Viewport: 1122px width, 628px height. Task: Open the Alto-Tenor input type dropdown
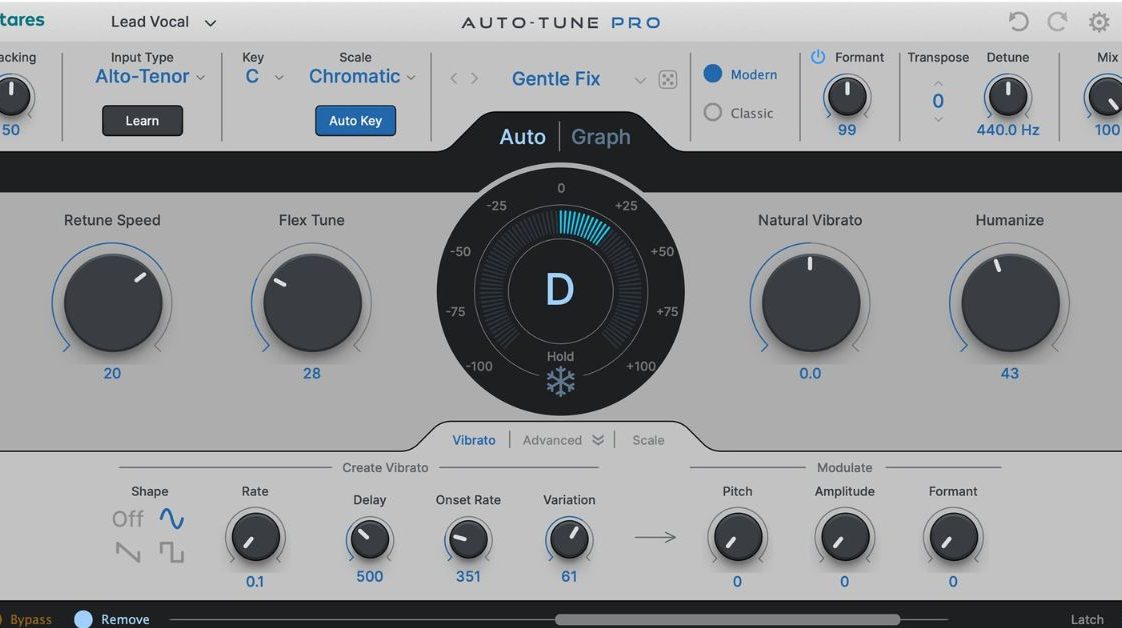pos(150,77)
